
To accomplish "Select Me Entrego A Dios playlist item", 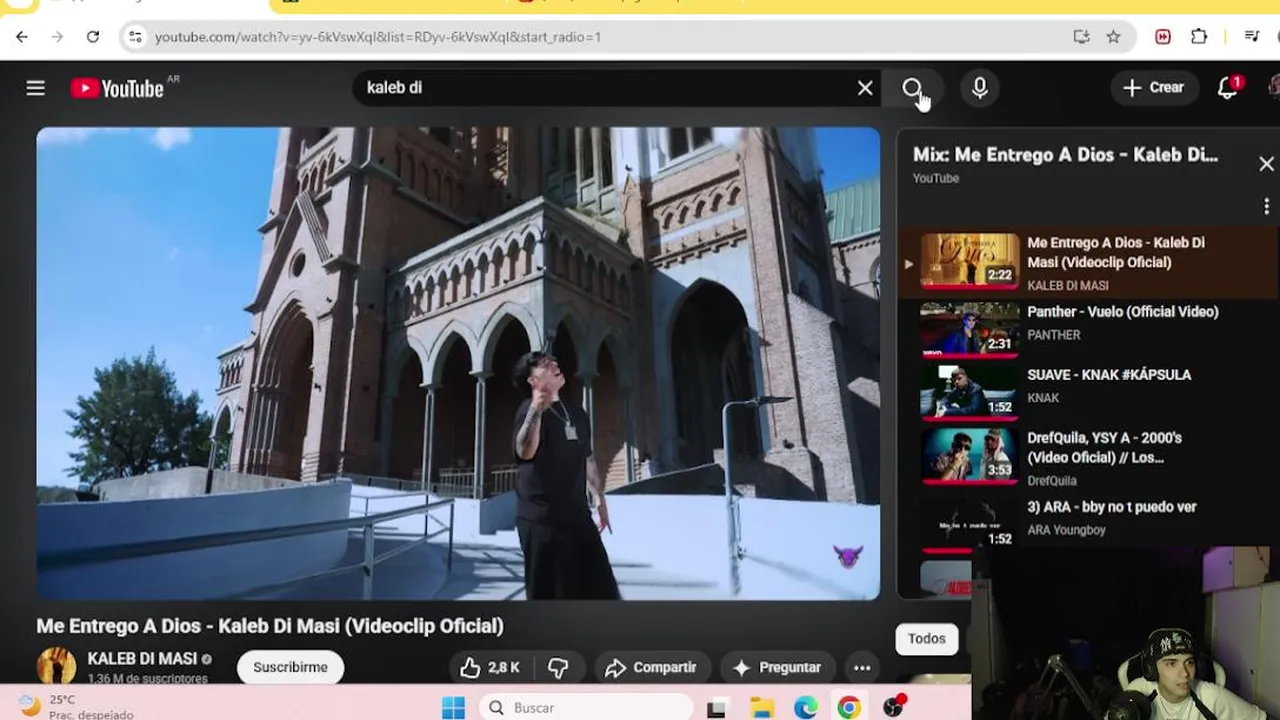I will pos(1088,262).
